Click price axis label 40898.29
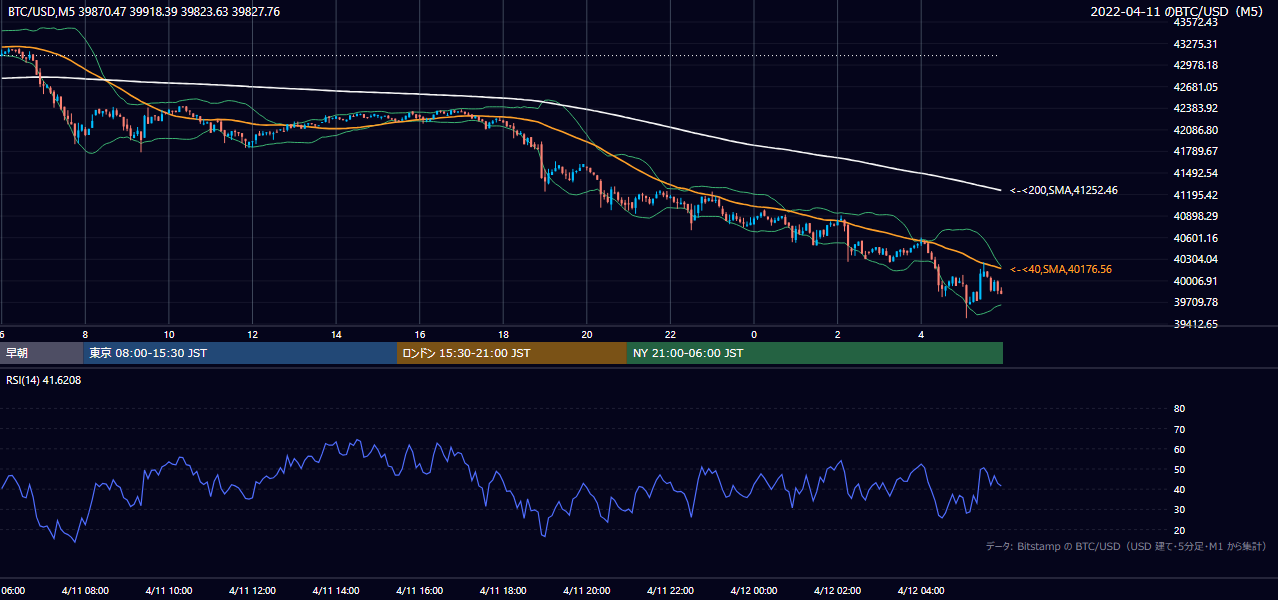The height and width of the screenshot is (600, 1278). coord(1195,216)
